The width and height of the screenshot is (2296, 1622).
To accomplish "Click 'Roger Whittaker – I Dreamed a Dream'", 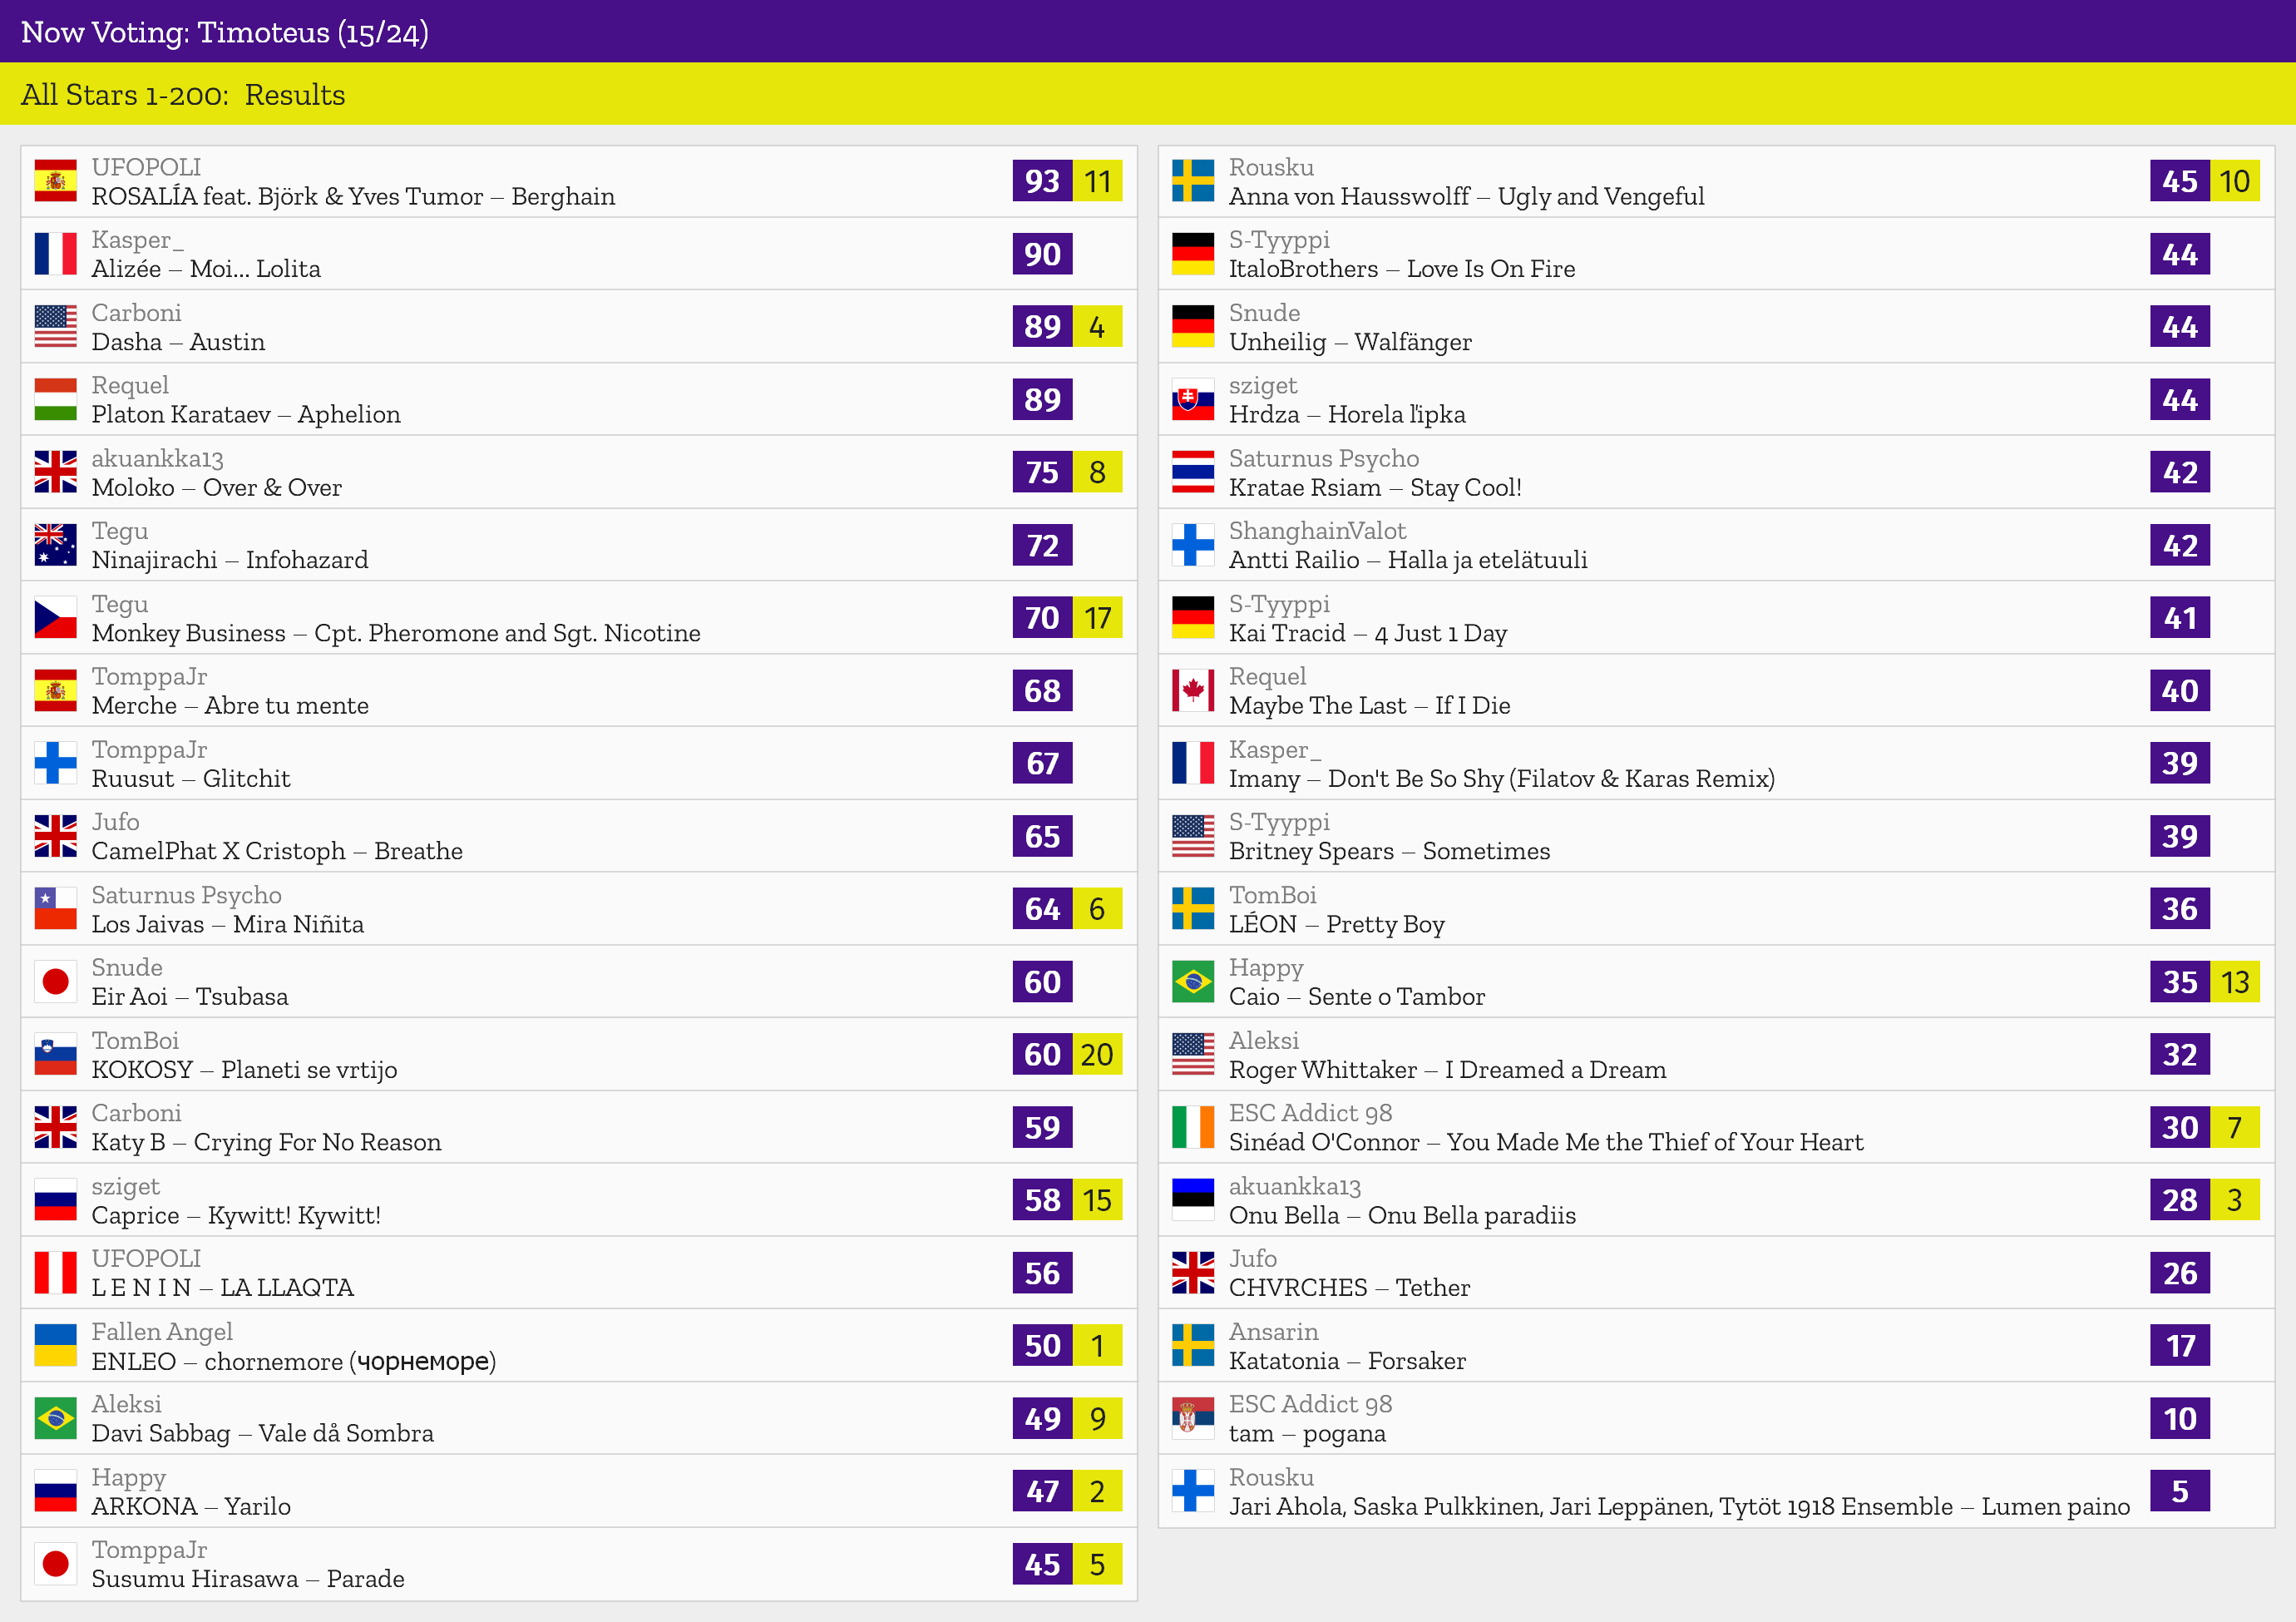I will (x=1448, y=1070).
